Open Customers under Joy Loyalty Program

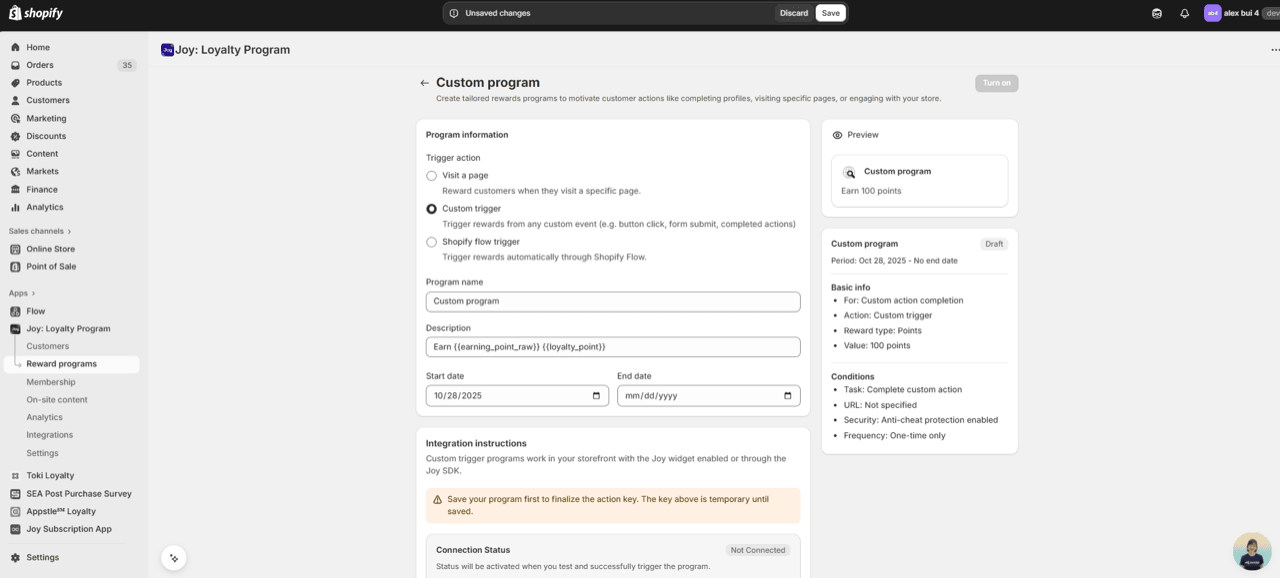48,346
